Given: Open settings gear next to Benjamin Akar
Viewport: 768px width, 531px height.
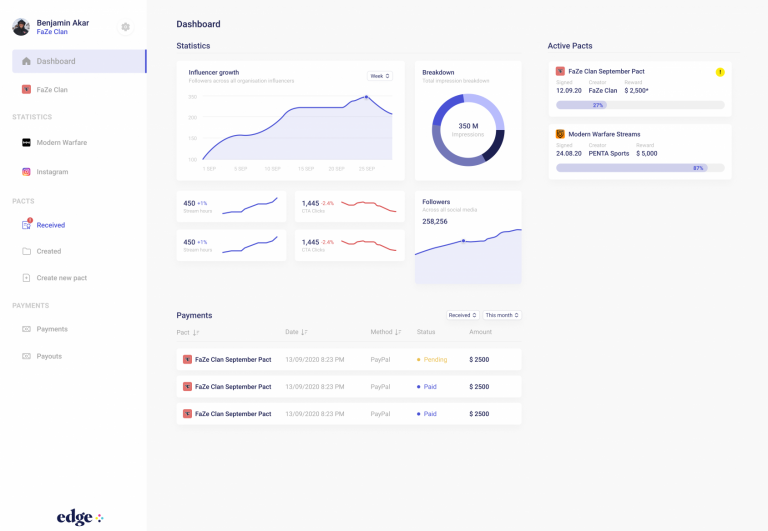Looking at the screenshot, I should pos(125,27).
